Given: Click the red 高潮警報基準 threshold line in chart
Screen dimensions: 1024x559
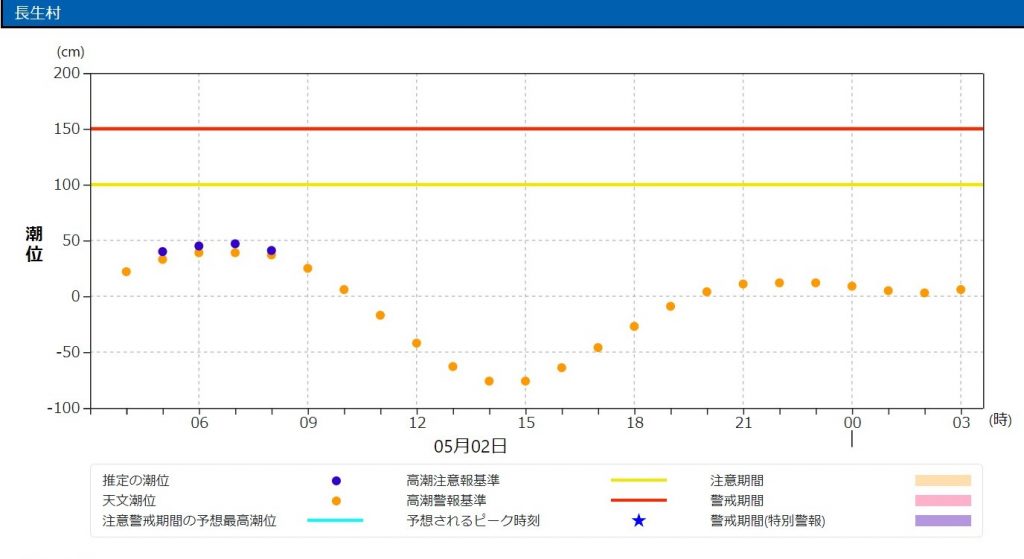Looking at the screenshot, I should (x=537, y=129).
